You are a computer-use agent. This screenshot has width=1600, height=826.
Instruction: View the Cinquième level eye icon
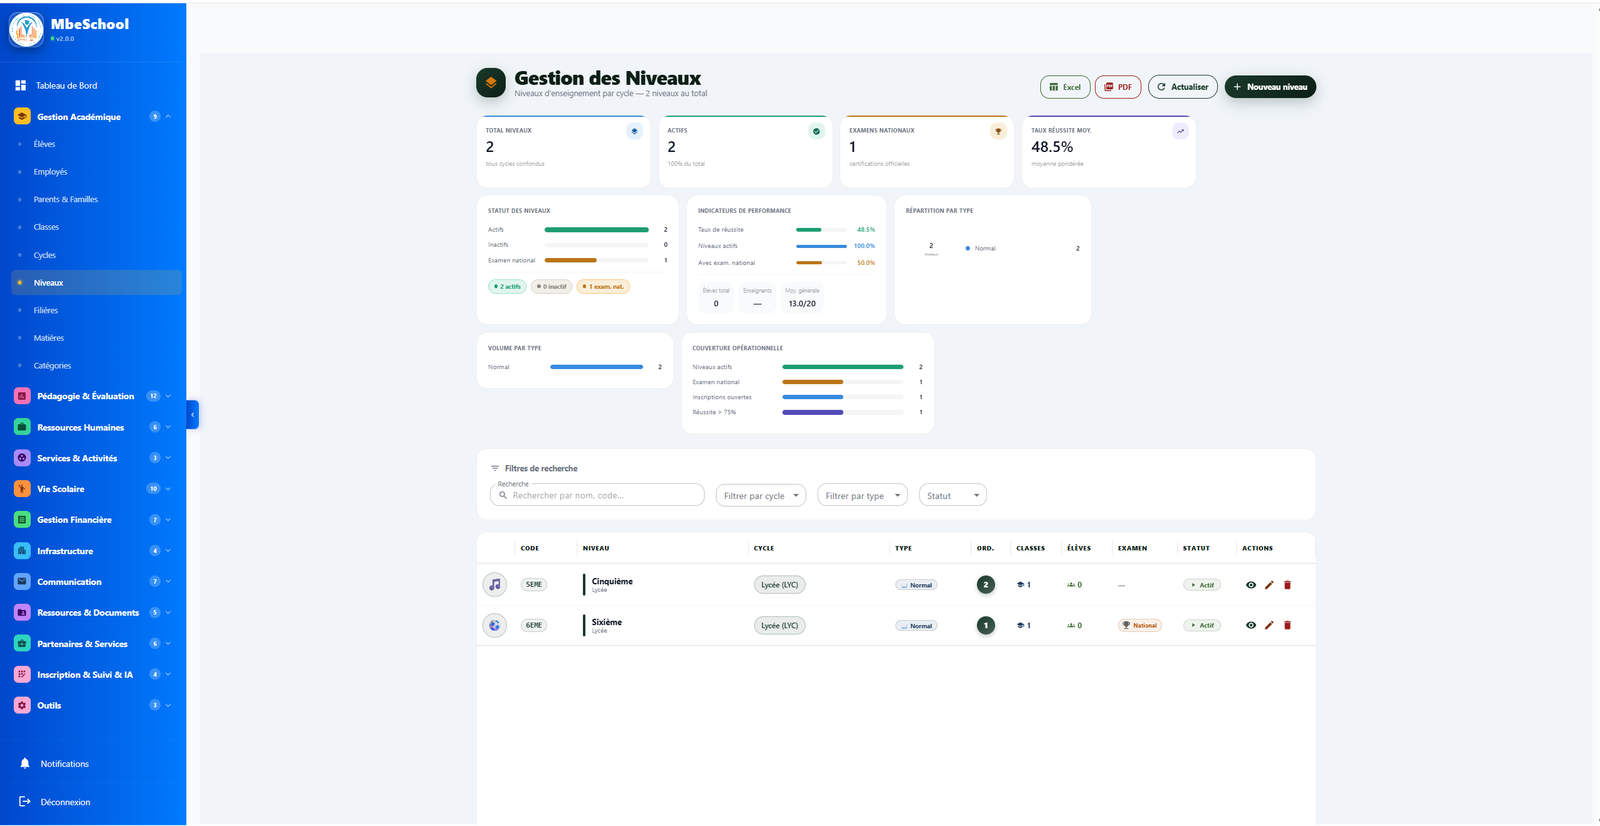click(x=1251, y=585)
